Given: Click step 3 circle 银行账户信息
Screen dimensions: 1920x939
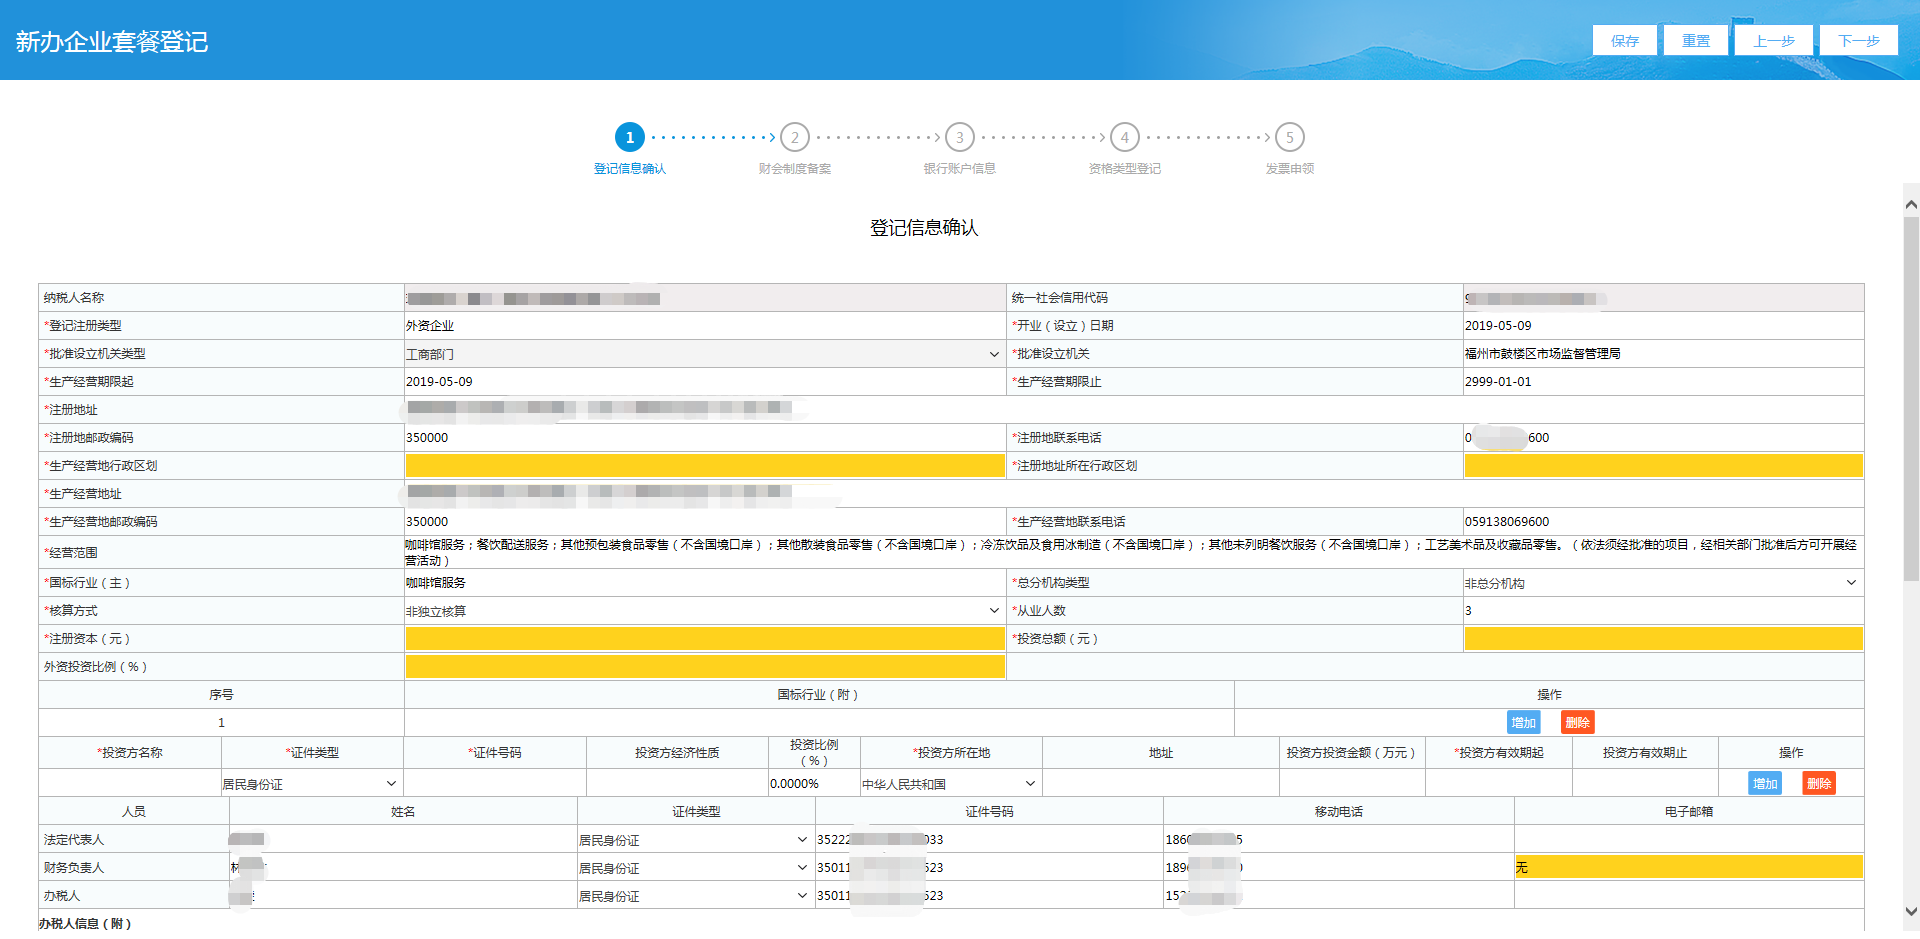Looking at the screenshot, I should coord(959,137).
